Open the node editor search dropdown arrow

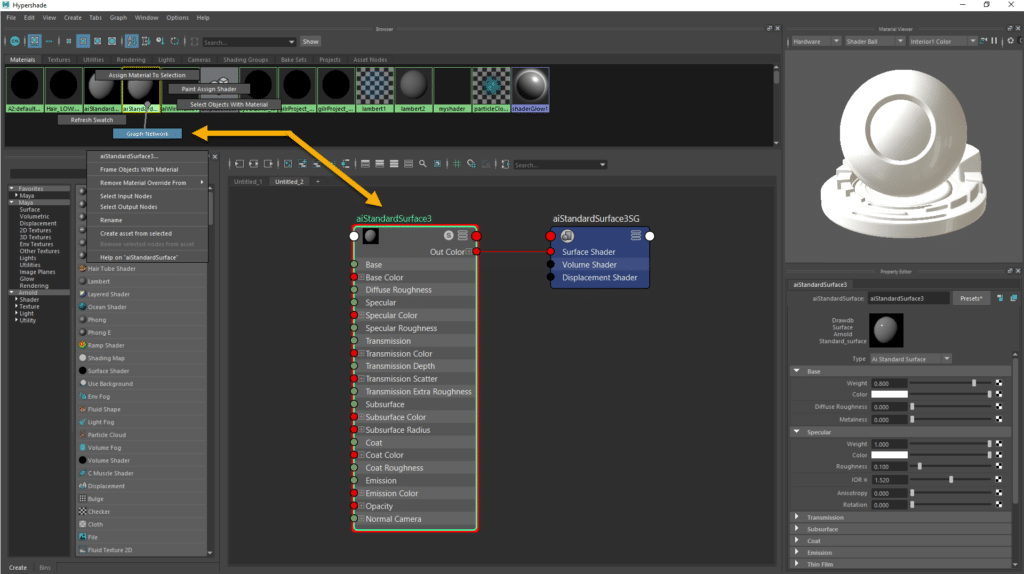(x=602, y=165)
